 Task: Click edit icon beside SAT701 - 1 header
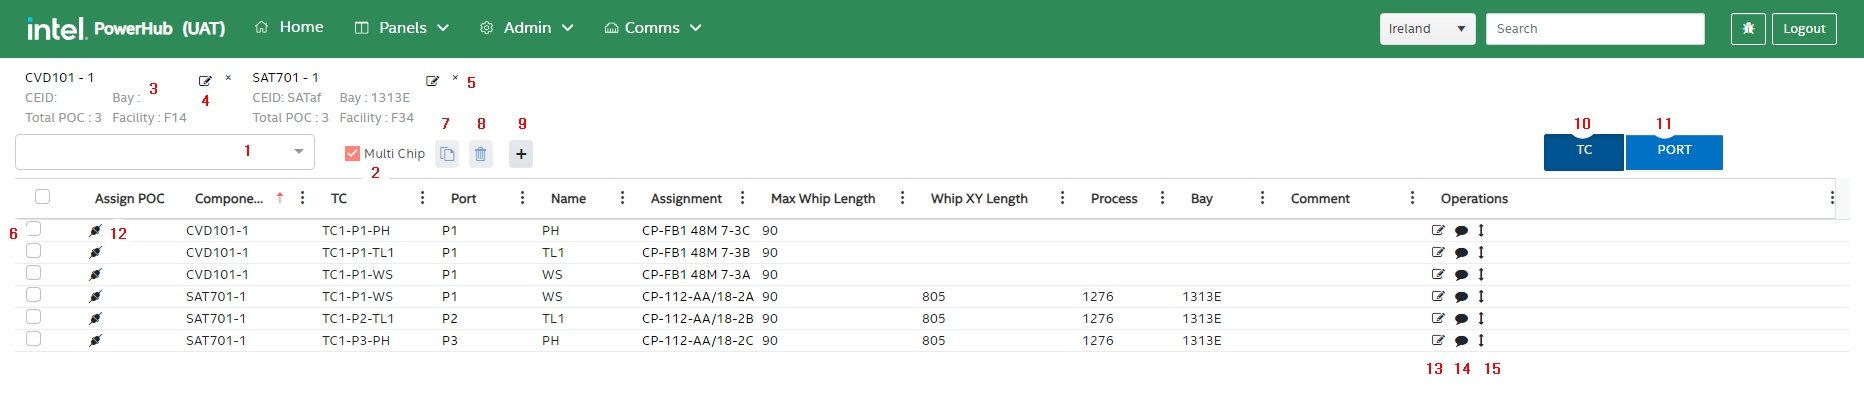432,81
